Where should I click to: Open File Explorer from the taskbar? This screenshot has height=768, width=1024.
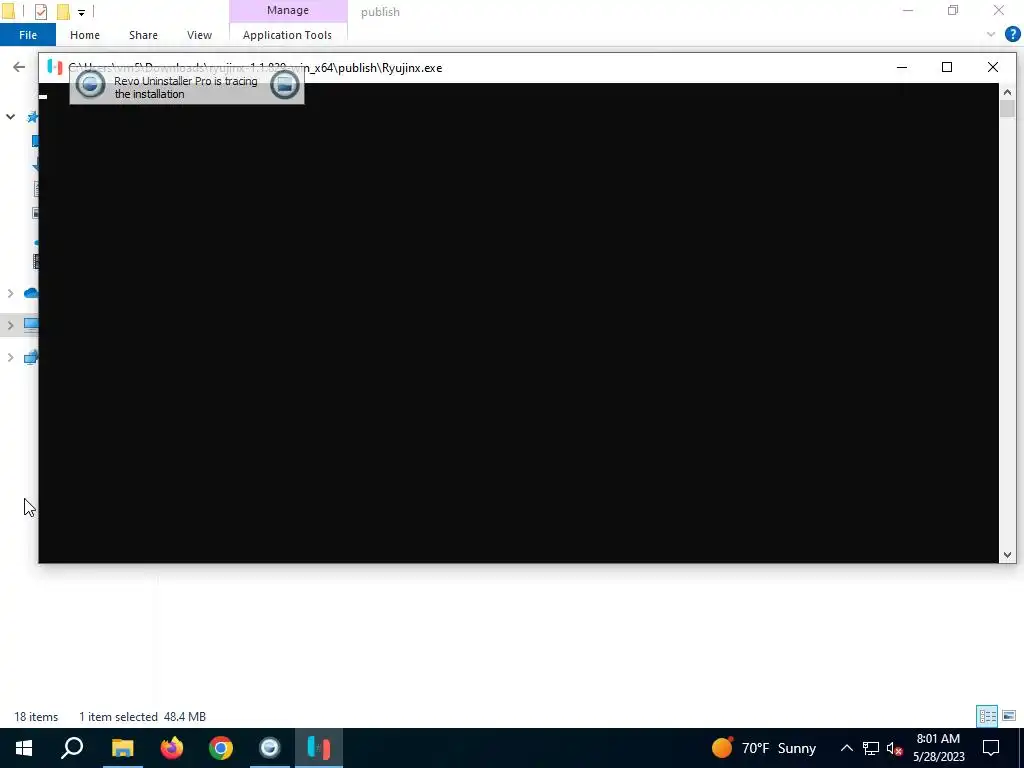pyautogui.click(x=122, y=748)
